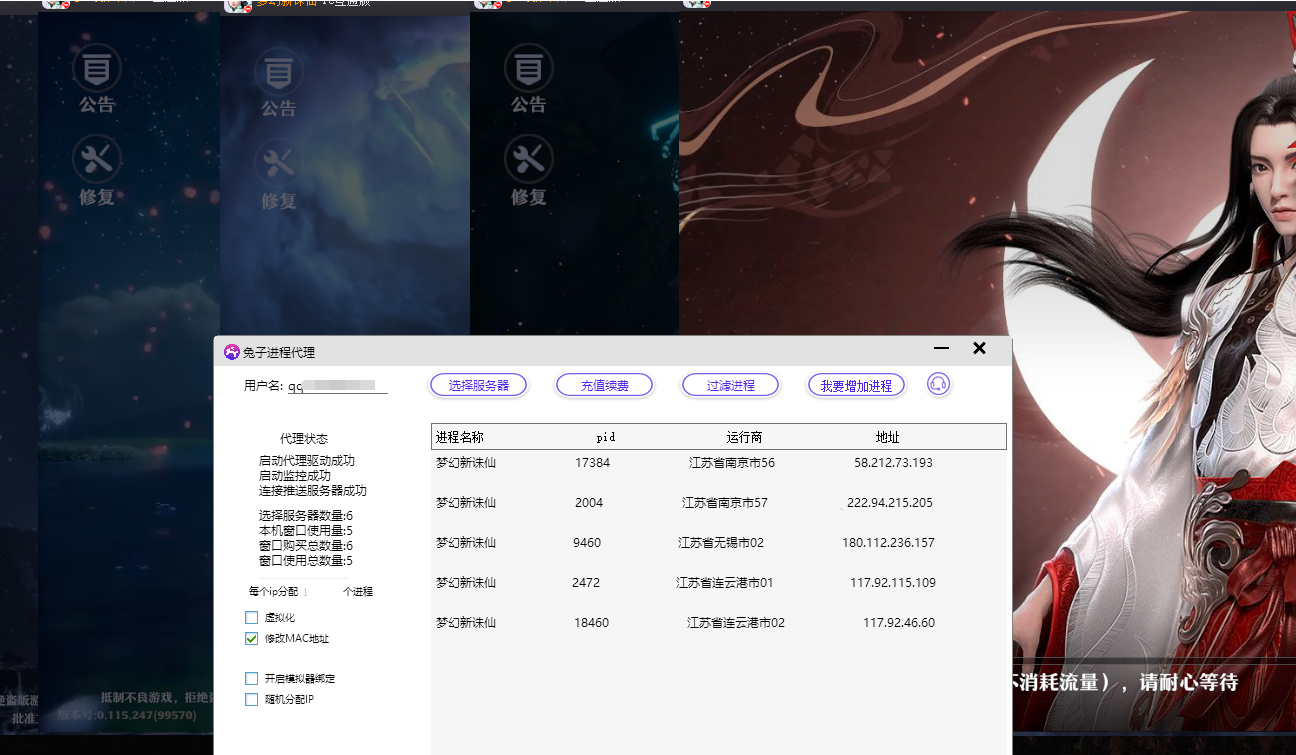Click the pid value 2472
This screenshot has width=1296, height=755.
(586, 583)
